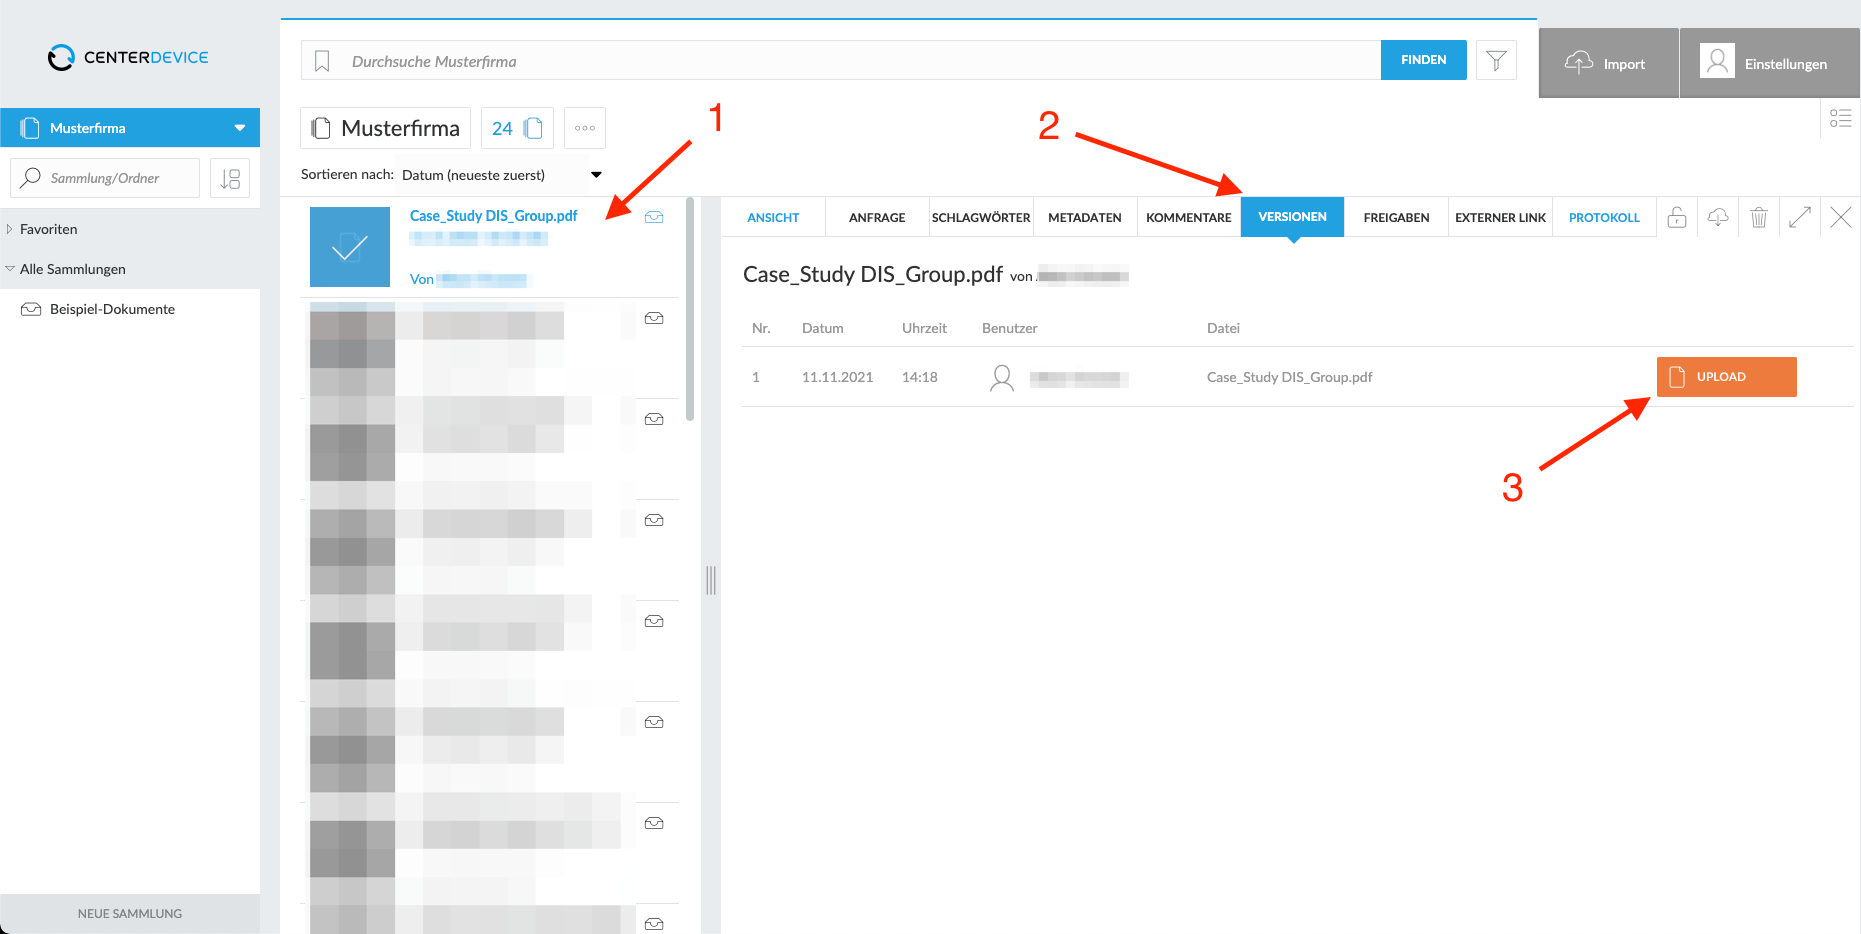1861x934 pixels.
Task: Click the magnifier icon in Sammlung/Ordner field
Action: point(31,177)
